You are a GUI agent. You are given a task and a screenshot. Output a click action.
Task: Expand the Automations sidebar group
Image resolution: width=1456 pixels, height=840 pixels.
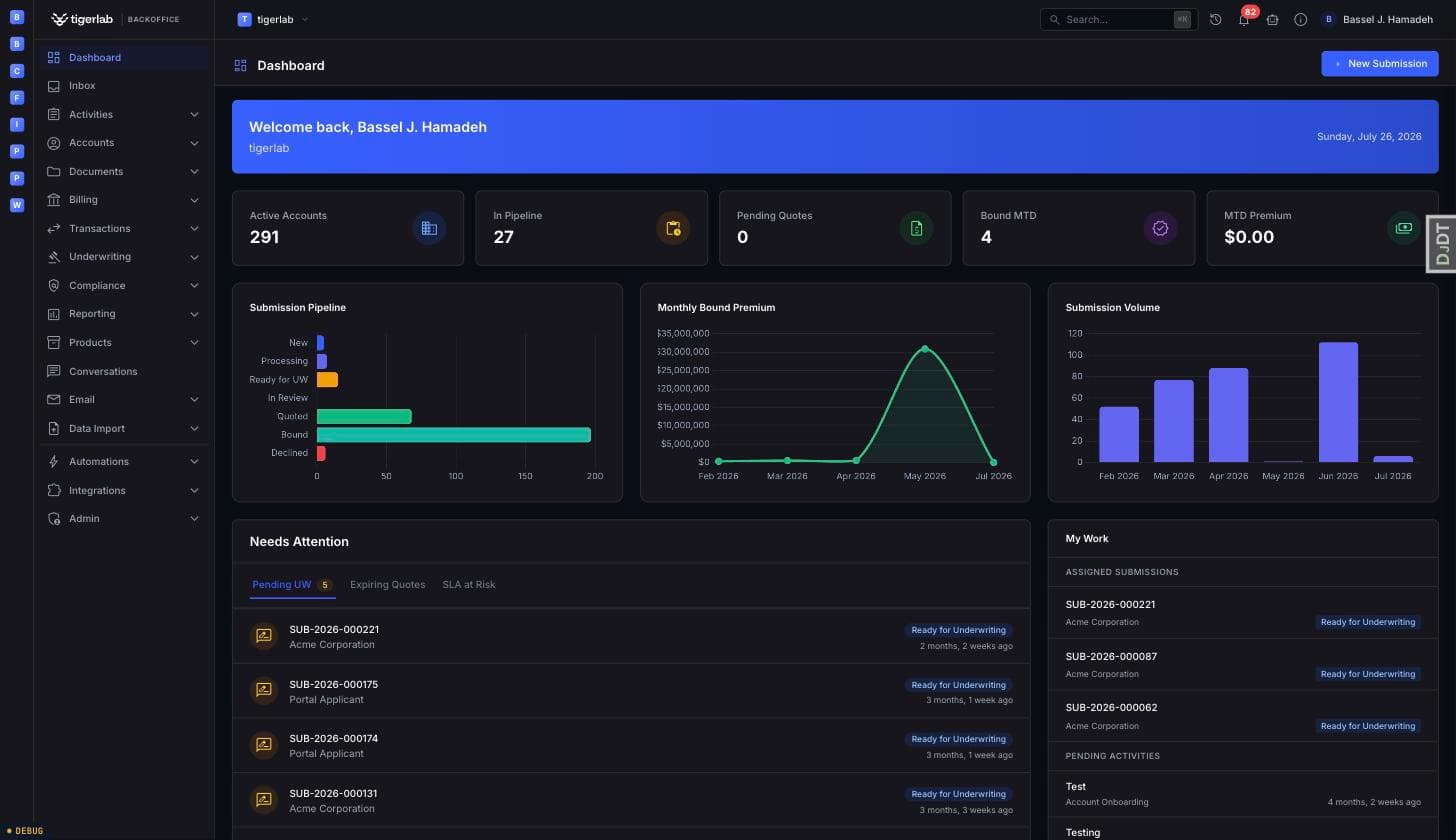[x=124, y=462]
